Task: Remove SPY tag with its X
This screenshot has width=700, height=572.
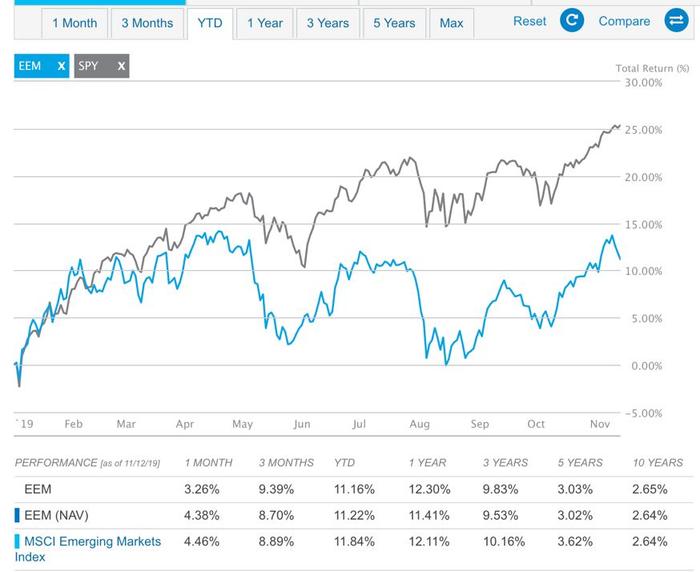Action: click(121, 66)
